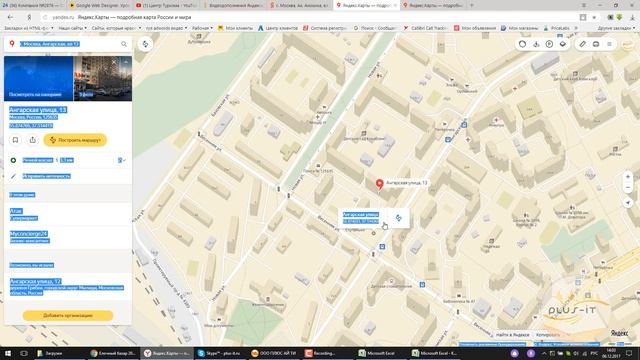
Task: Open 'Исправить неточность' link
Action: pos(47,176)
